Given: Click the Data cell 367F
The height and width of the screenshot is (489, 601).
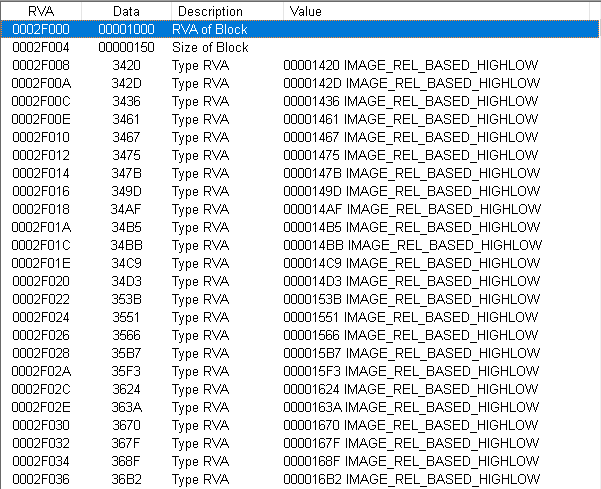Looking at the screenshot, I should 126,444.
